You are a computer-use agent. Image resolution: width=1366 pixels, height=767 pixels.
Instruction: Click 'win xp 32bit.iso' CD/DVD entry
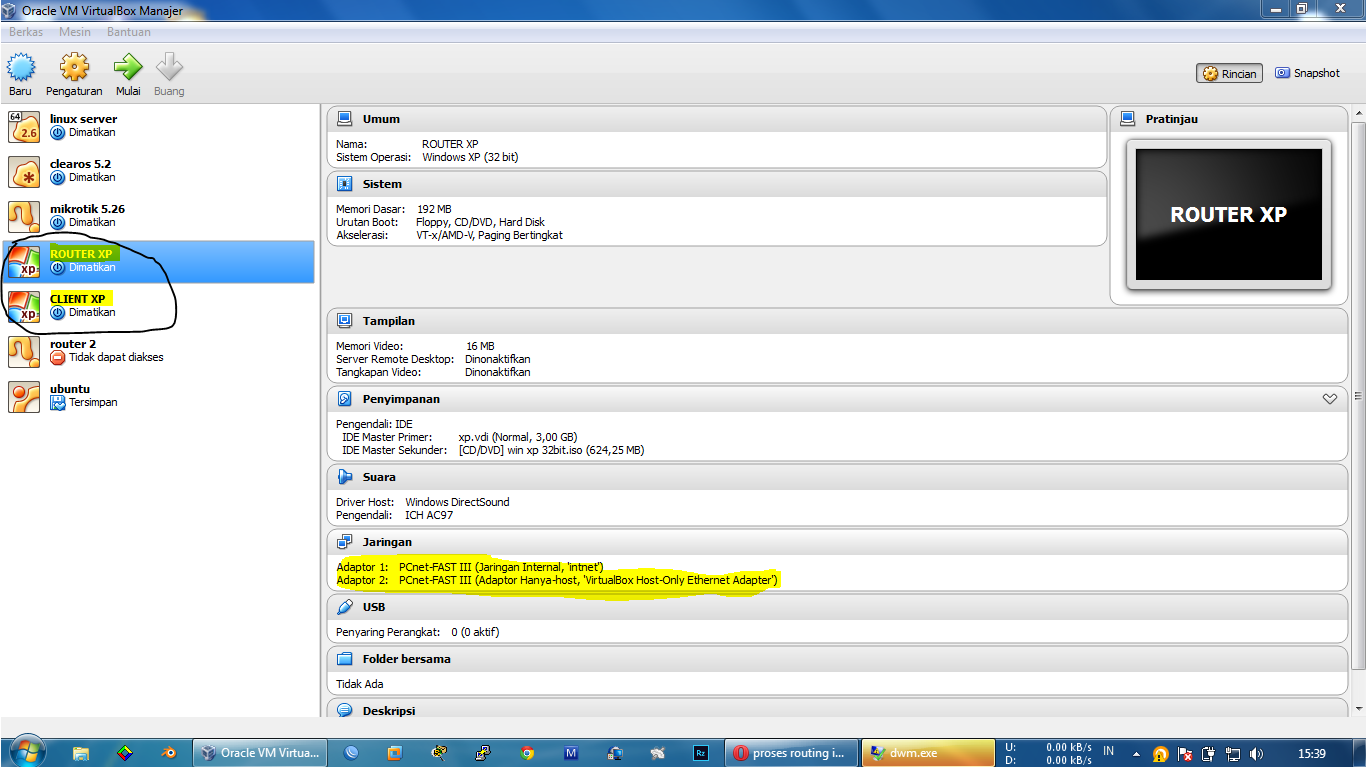[551, 450]
